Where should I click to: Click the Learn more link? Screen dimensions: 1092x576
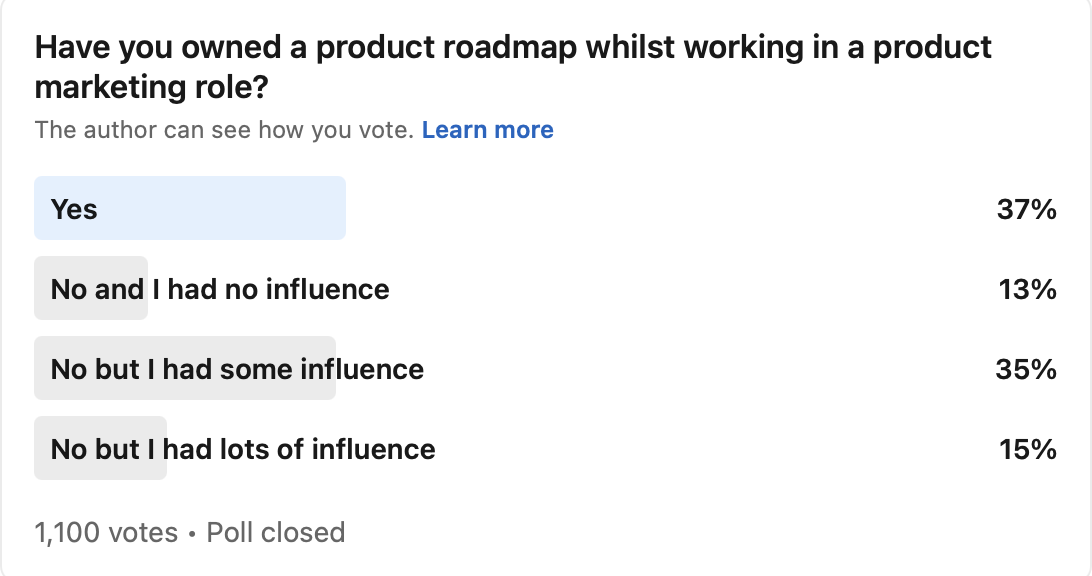pos(487,130)
